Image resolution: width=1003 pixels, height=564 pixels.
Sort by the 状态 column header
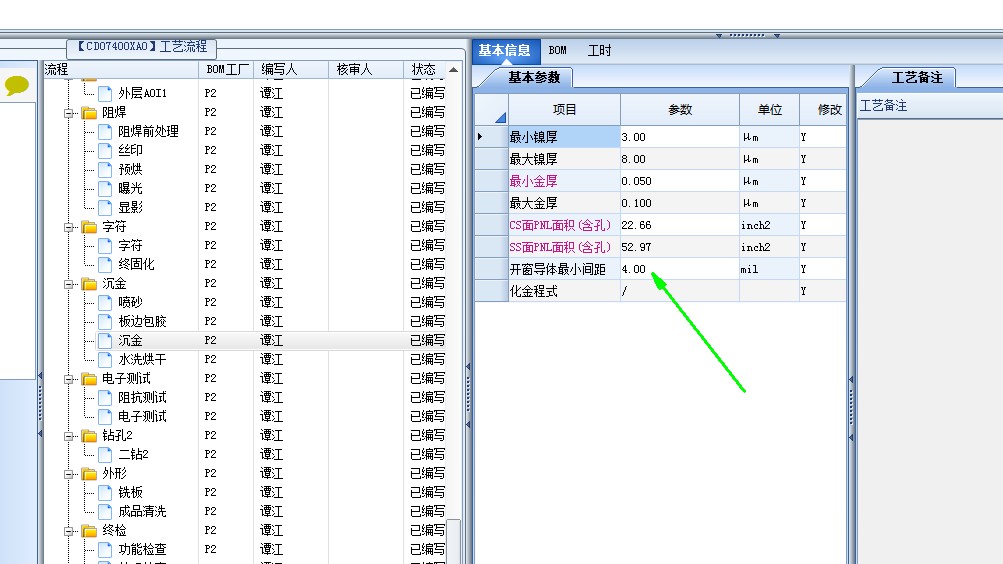423,70
